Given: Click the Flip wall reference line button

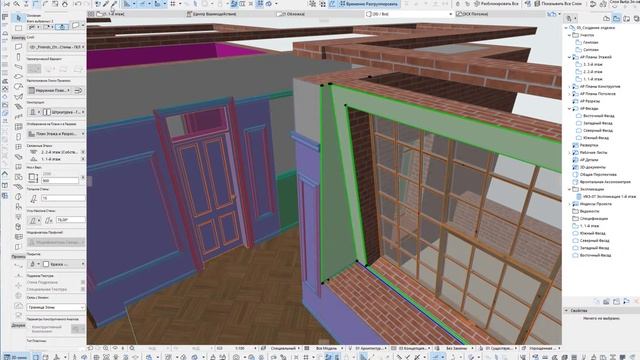Looking at the screenshot, I should [78, 90].
